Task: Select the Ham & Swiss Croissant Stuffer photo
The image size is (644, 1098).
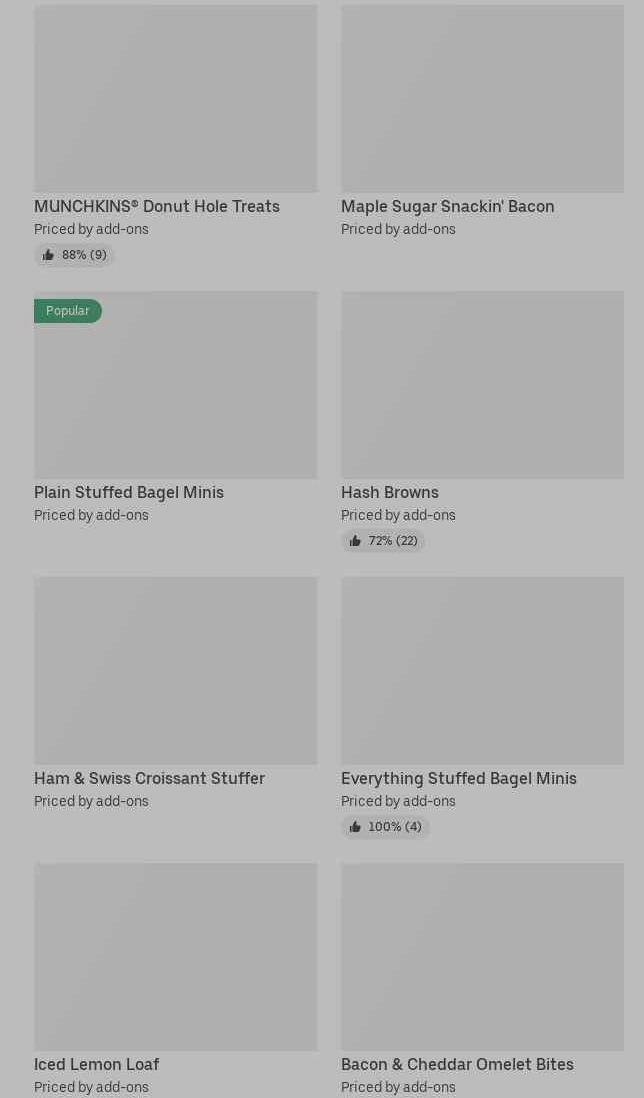Action: 175,670
